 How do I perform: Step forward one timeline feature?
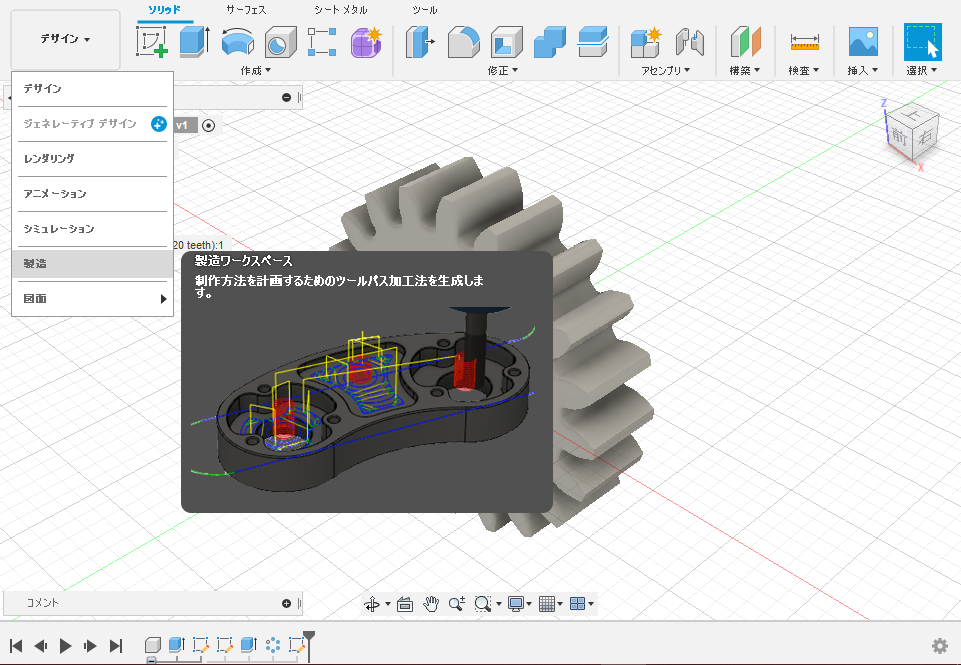91,645
